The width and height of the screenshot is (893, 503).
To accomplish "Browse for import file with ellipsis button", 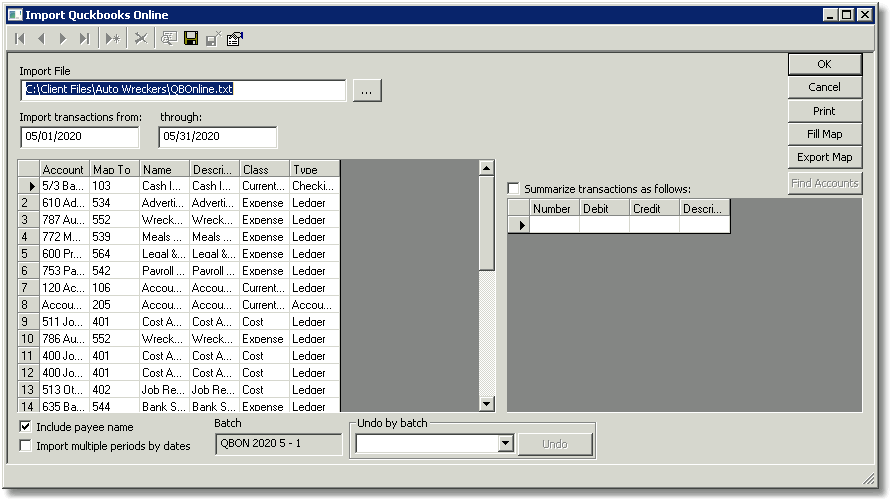I will coord(367,91).
